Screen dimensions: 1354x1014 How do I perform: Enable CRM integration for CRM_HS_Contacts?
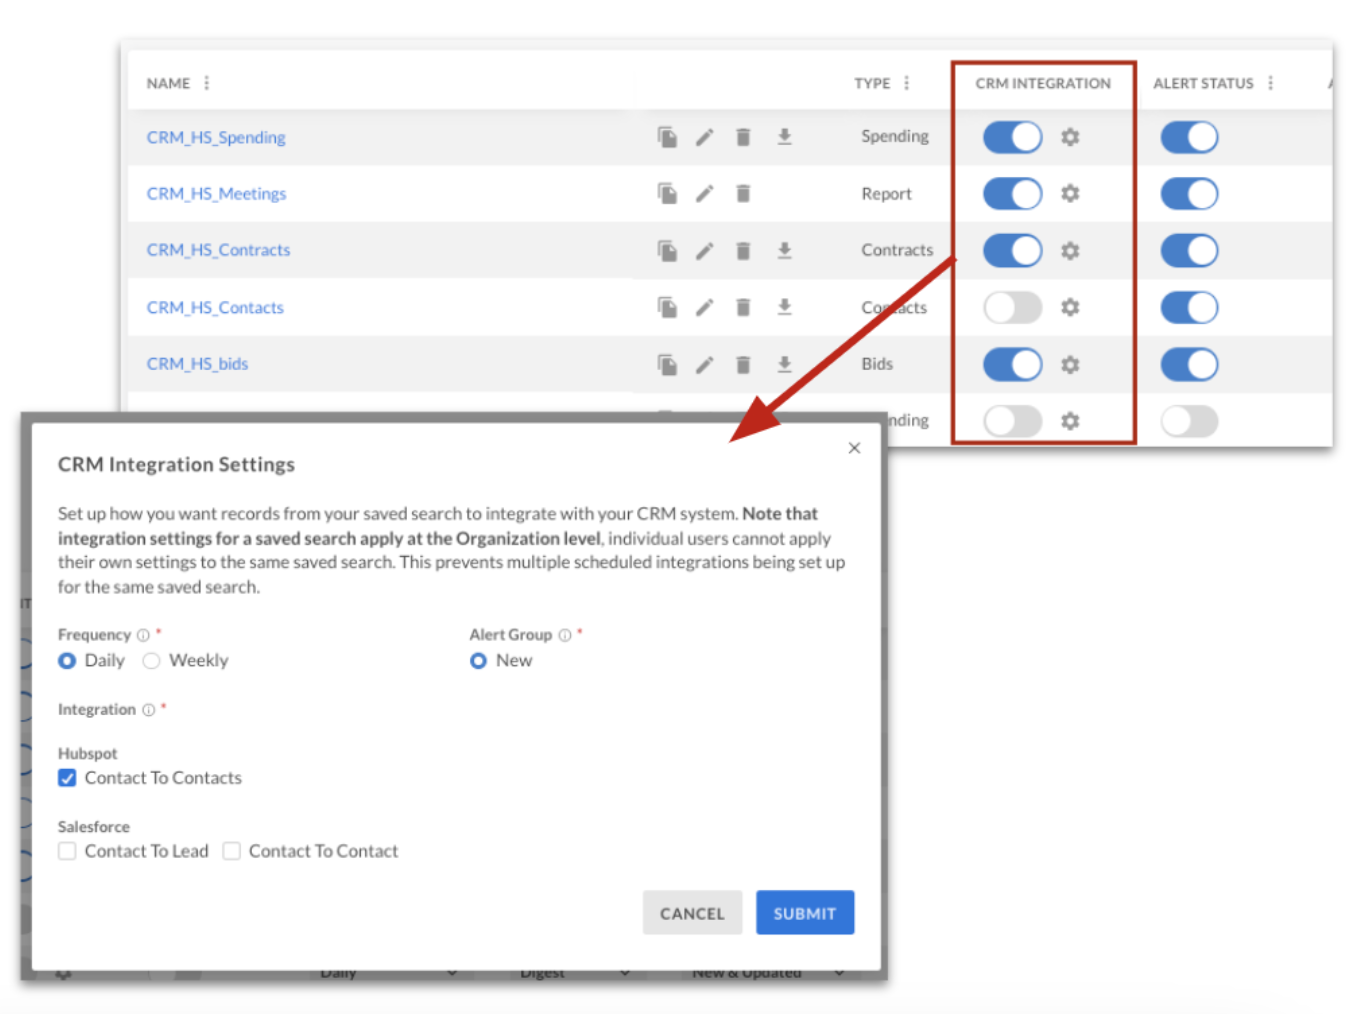1012,307
